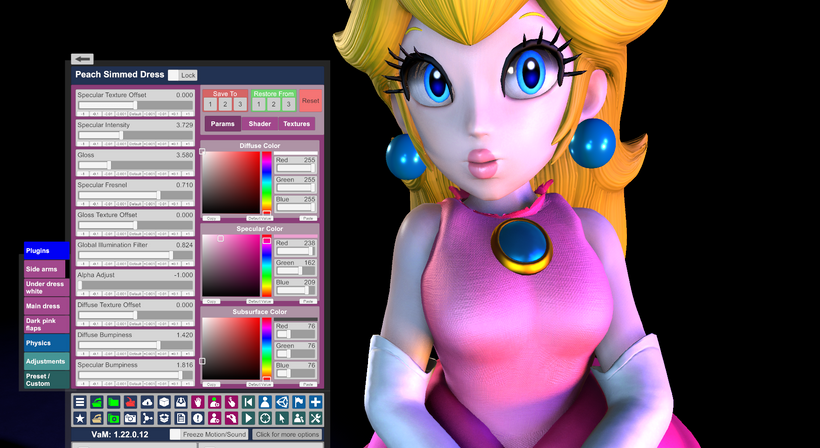820x448 pixels.
Task: Click the mouse cursor arrow icon
Action: click(281, 418)
